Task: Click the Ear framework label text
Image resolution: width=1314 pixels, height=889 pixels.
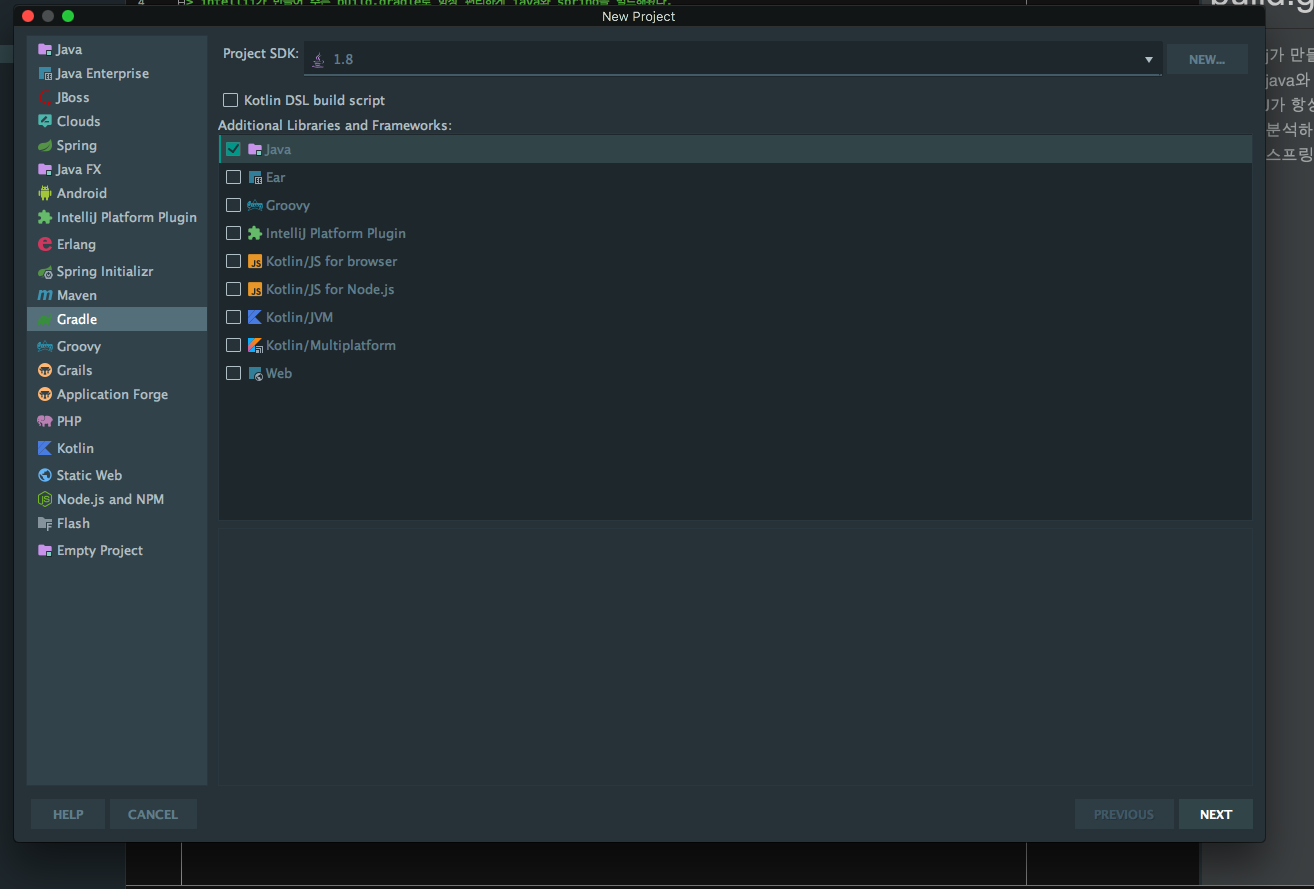Action: [275, 177]
